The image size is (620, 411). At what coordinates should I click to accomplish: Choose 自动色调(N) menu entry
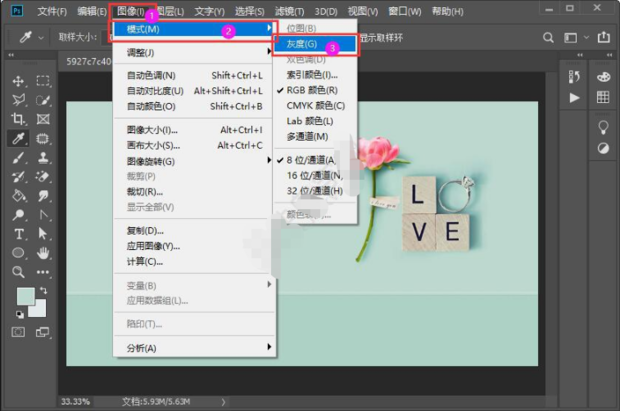(x=194, y=75)
